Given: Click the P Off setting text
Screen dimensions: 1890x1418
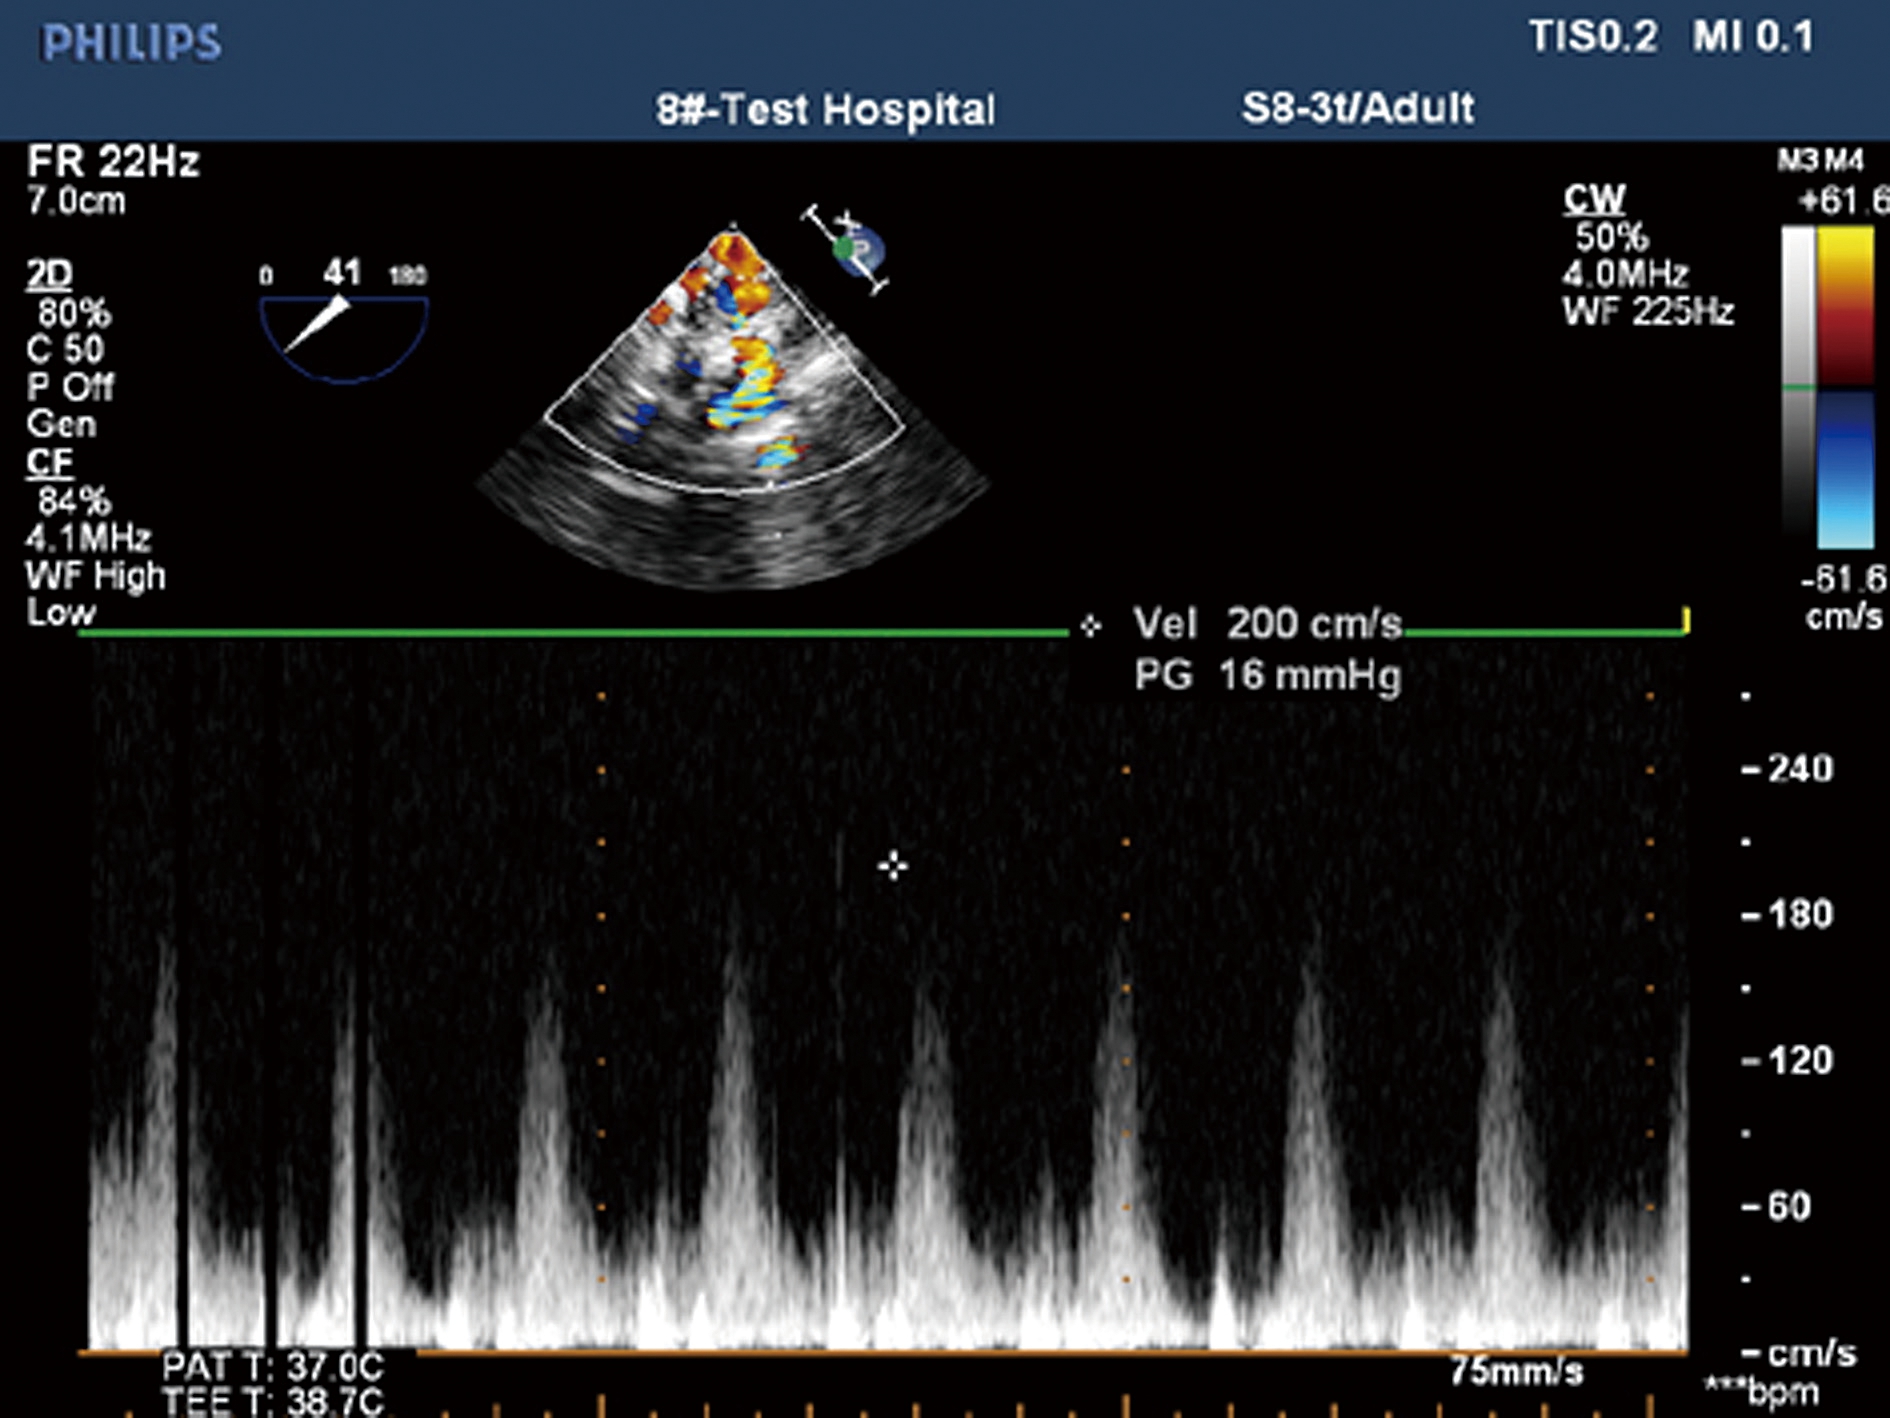Looking at the screenshot, I should tap(70, 387).
